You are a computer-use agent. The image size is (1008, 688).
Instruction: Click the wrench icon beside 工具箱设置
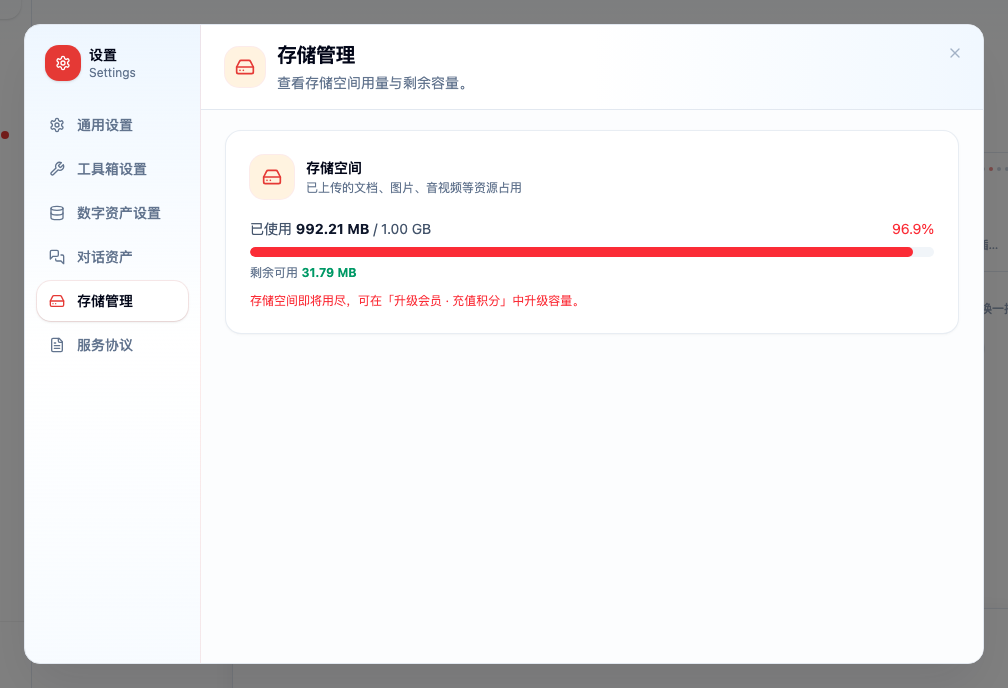pos(57,169)
